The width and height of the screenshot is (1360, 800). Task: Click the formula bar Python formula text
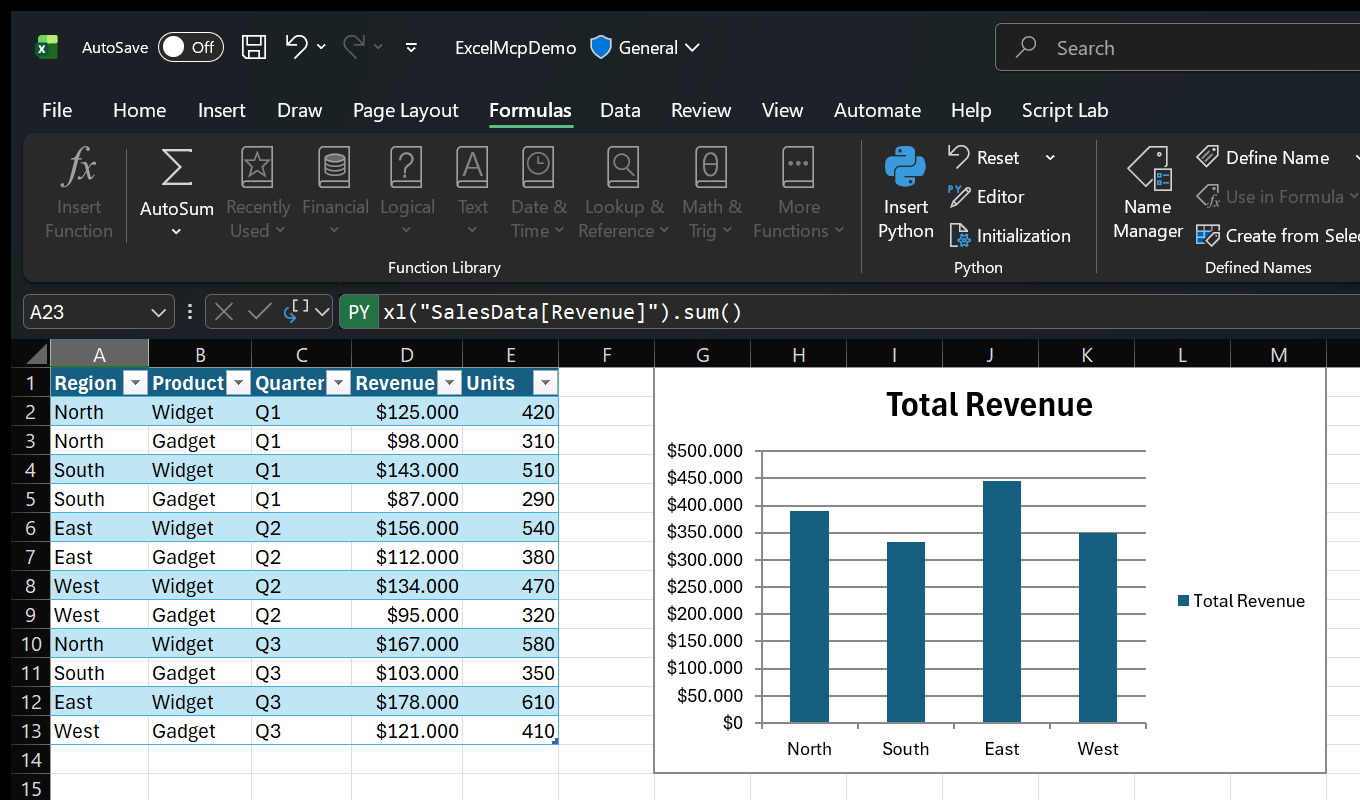(562, 312)
